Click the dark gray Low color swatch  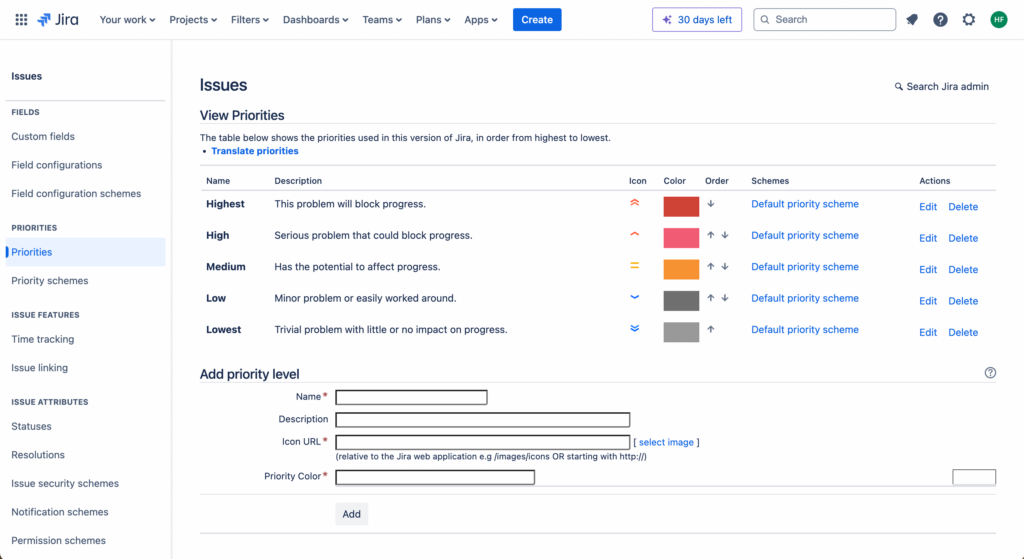pos(681,300)
